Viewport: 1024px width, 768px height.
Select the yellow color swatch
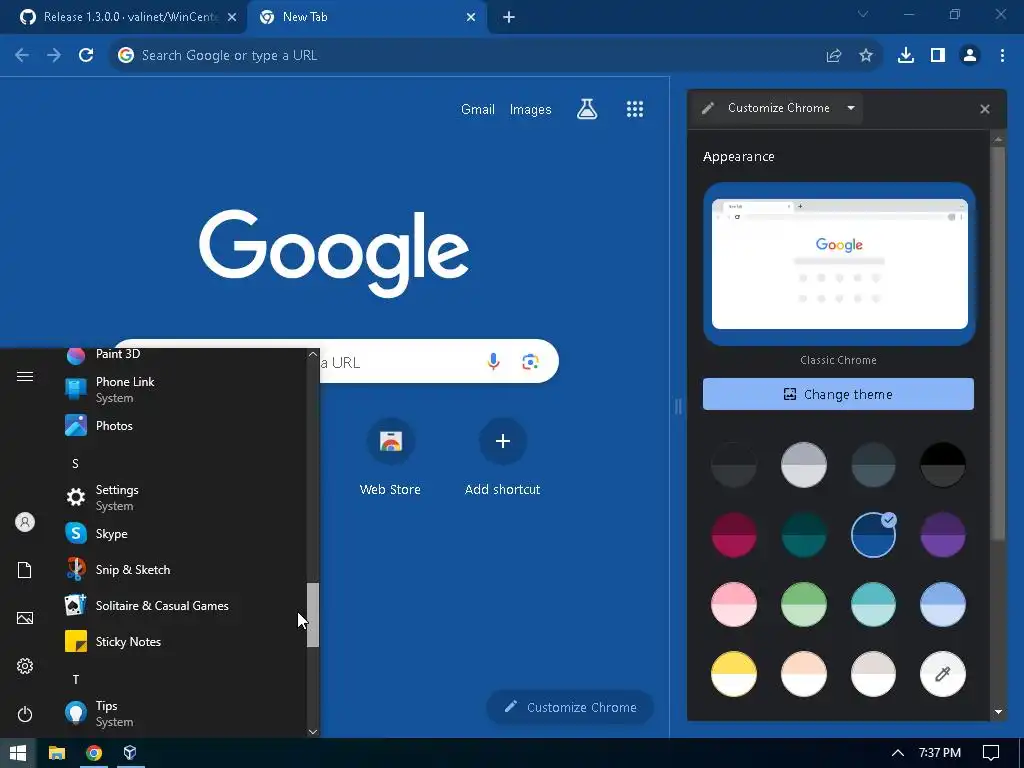pyautogui.click(x=734, y=674)
